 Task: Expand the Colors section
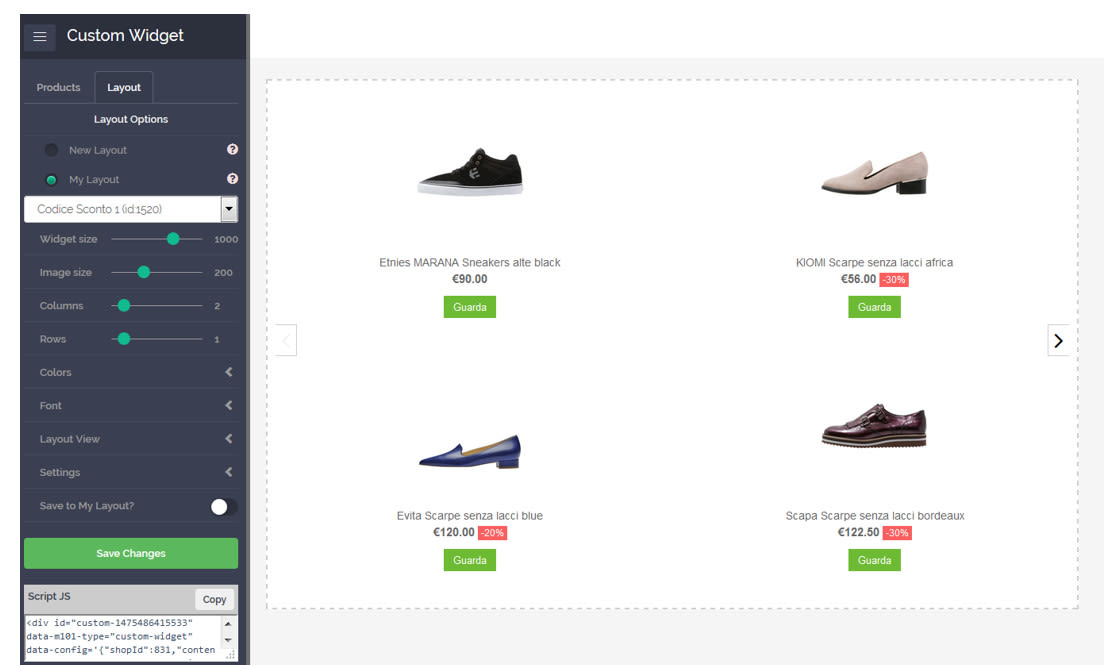131,372
